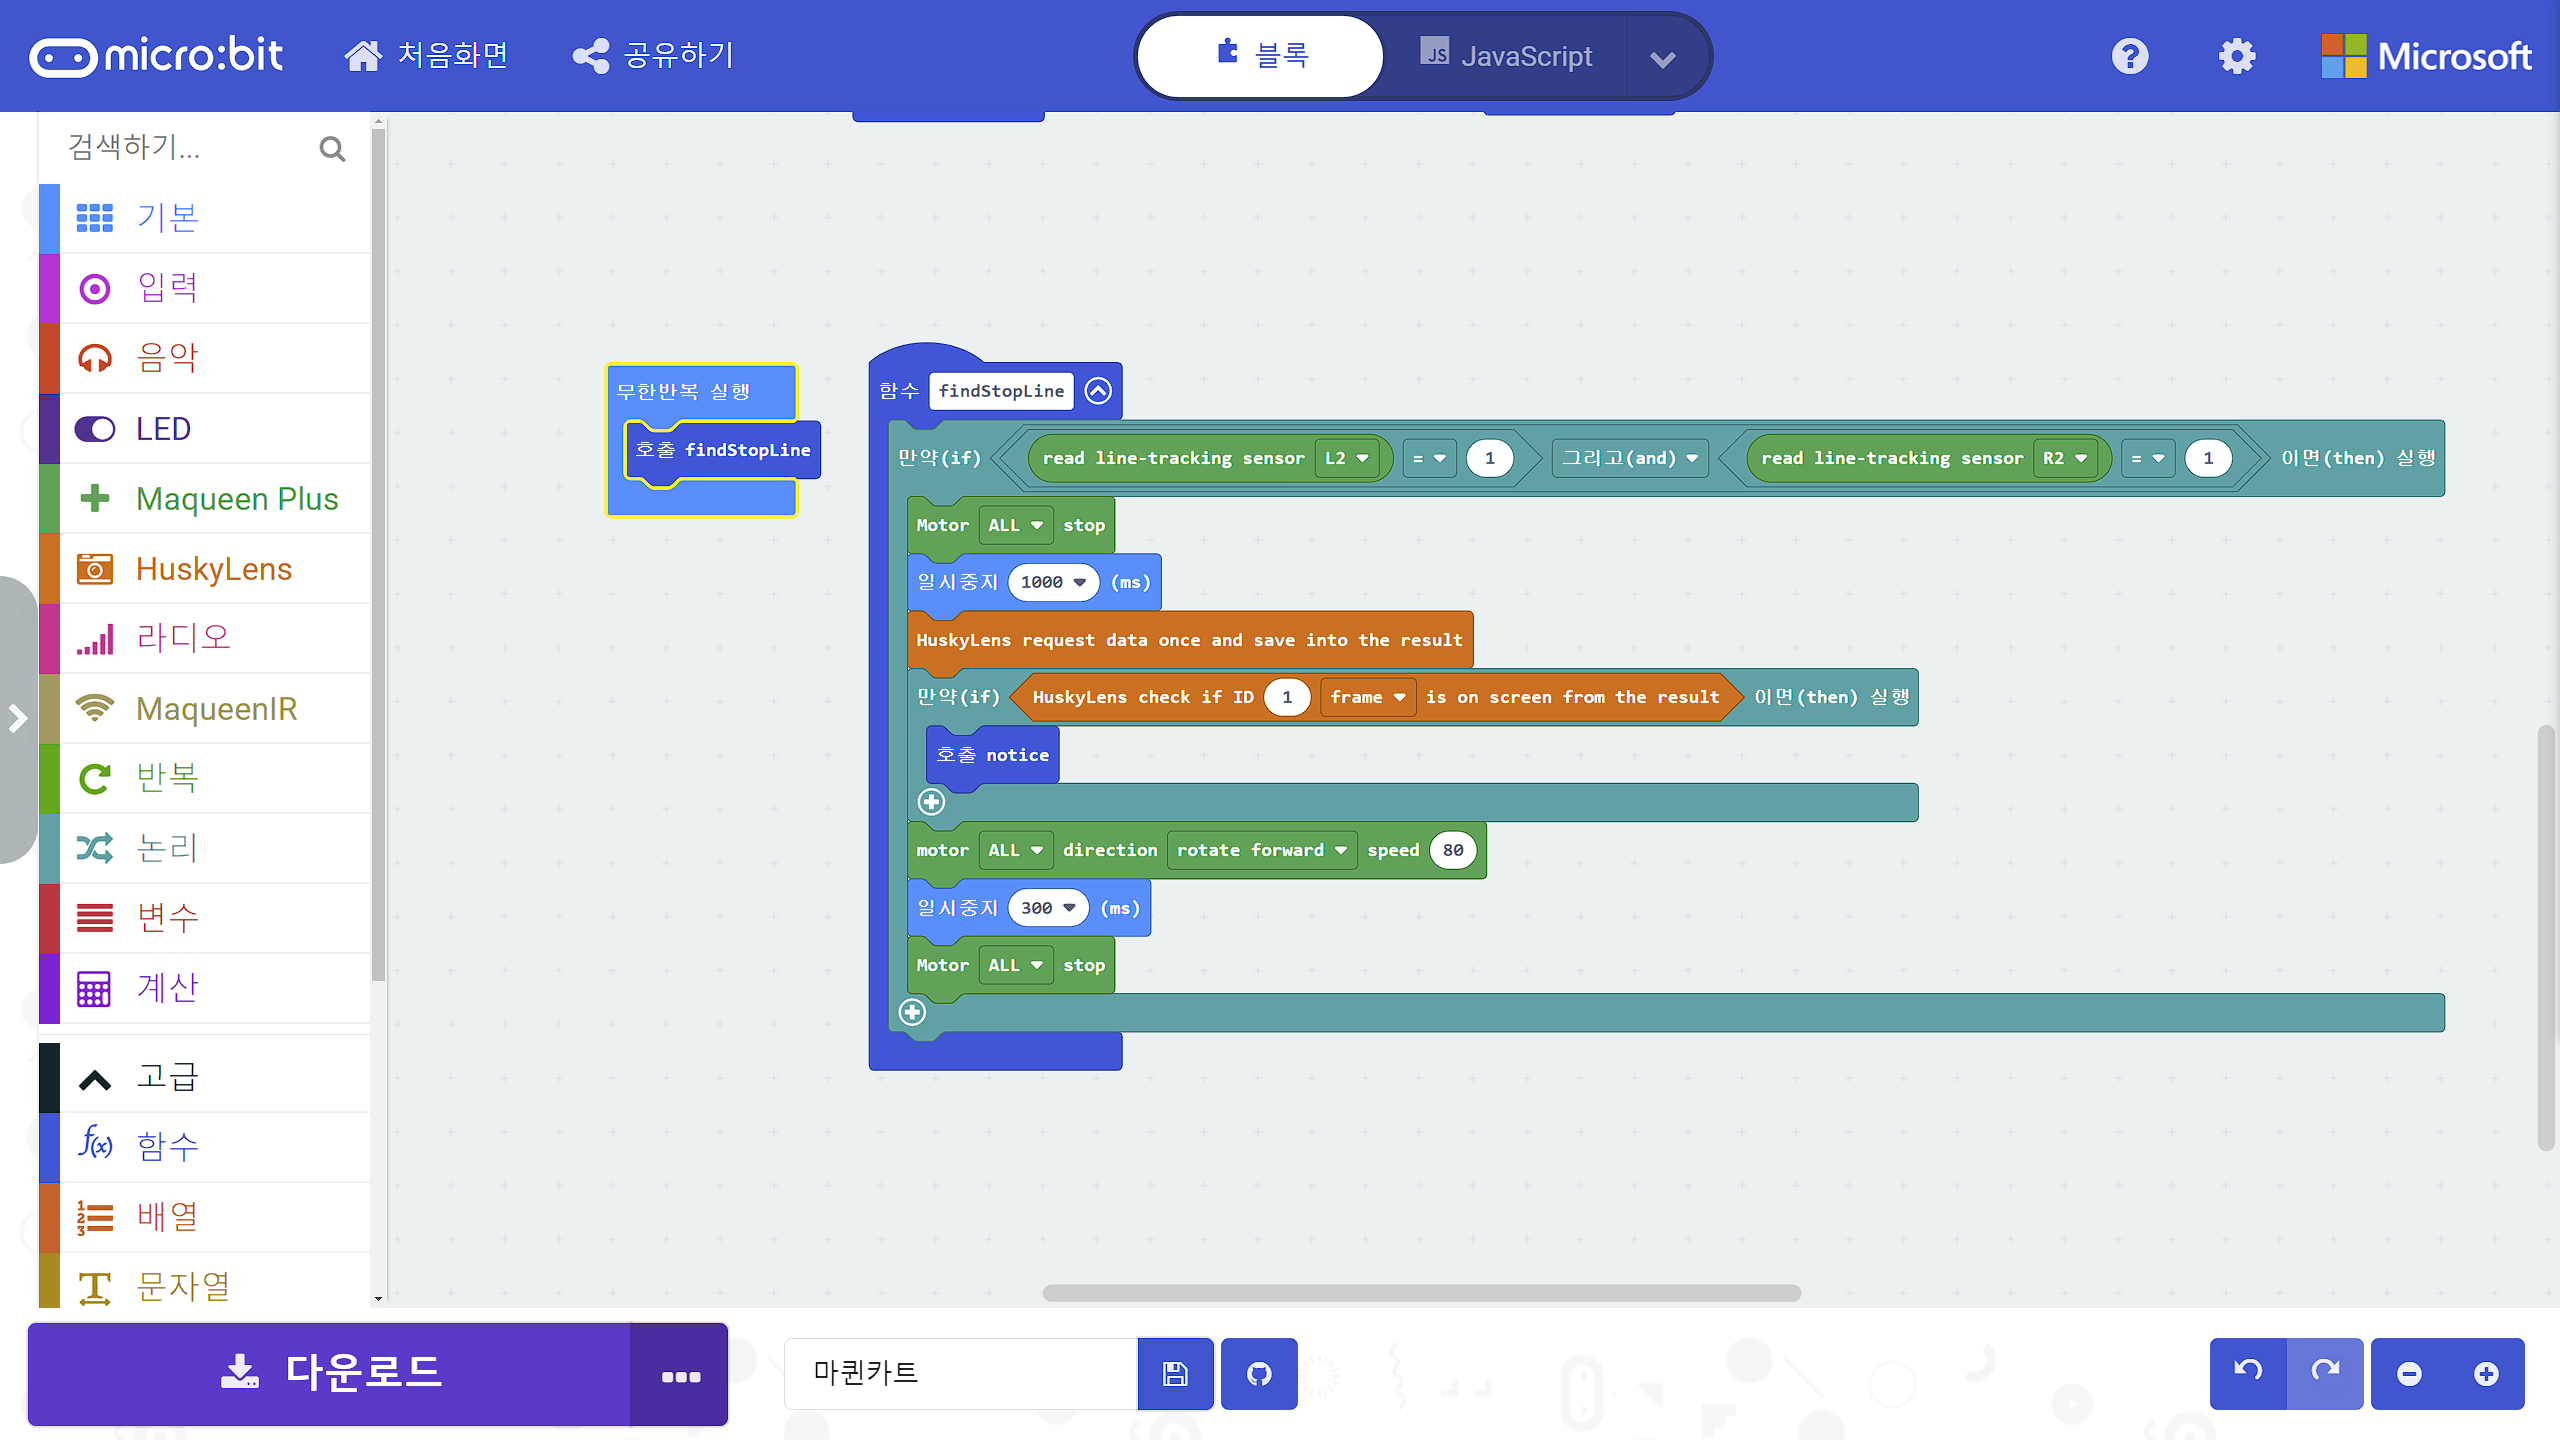The height and width of the screenshot is (1440, 2560).
Task: Click the workspace horizontal scrollbar
Action: pos(1420,1293)
